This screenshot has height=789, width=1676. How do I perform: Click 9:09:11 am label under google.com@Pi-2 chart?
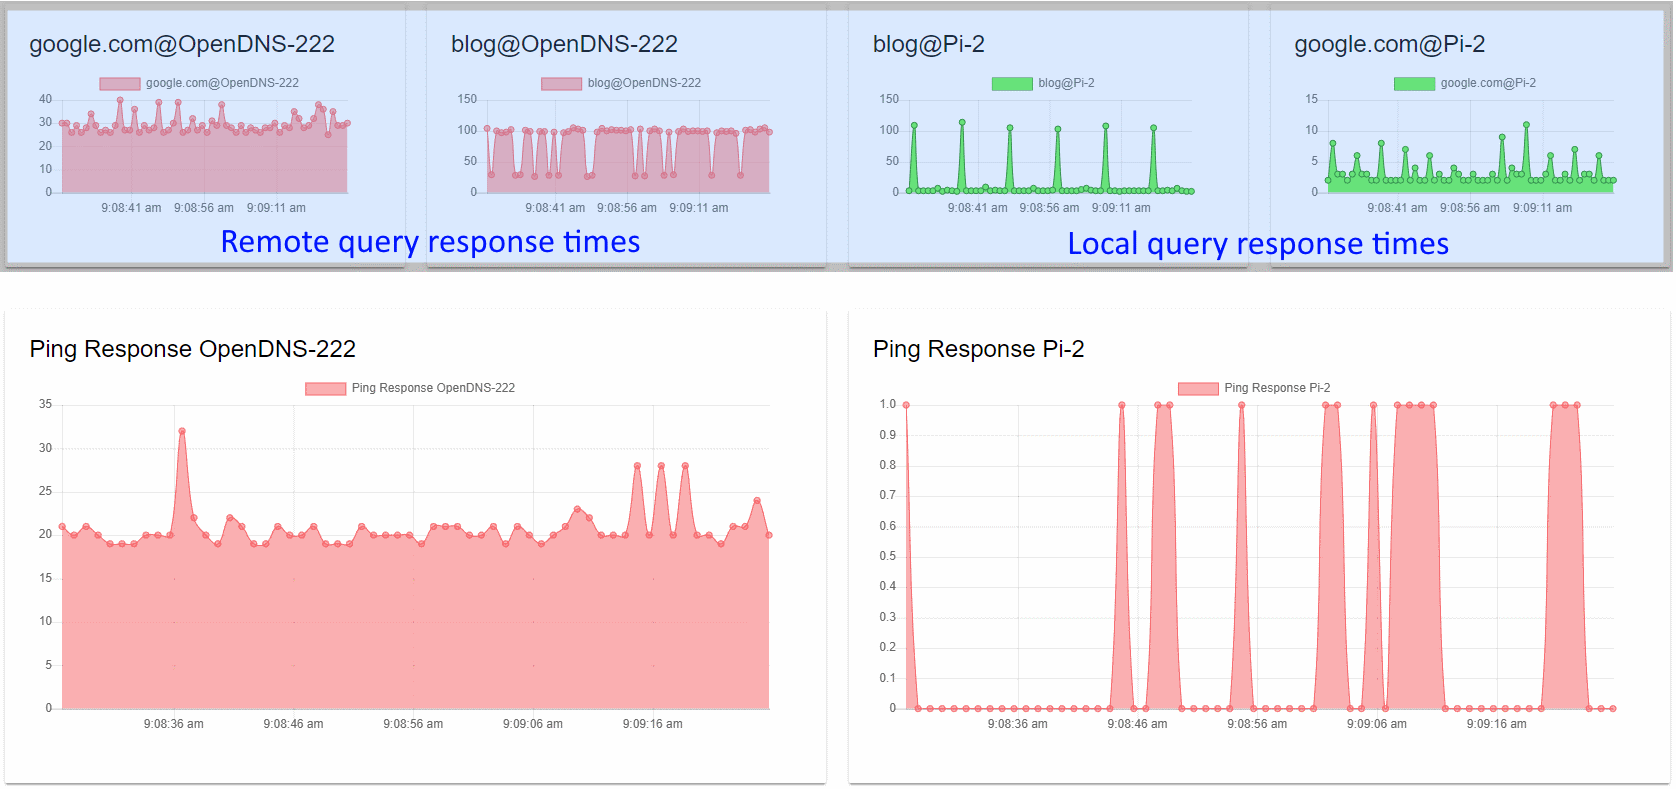tap(1542, 208)
